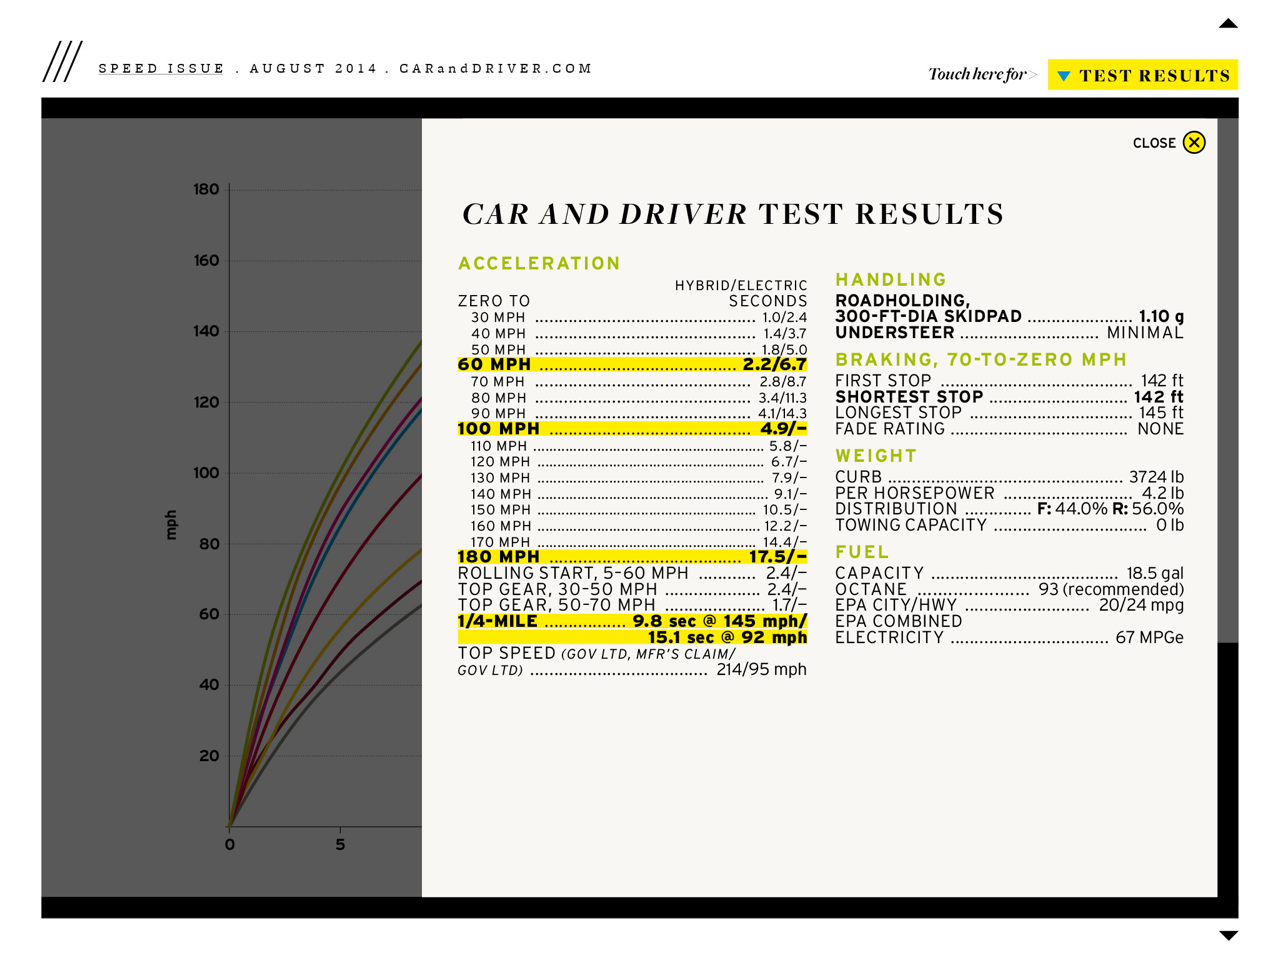Click the HANDLING section heading
The width and height of the screenshot is (1280, 960).
[891, 280]
